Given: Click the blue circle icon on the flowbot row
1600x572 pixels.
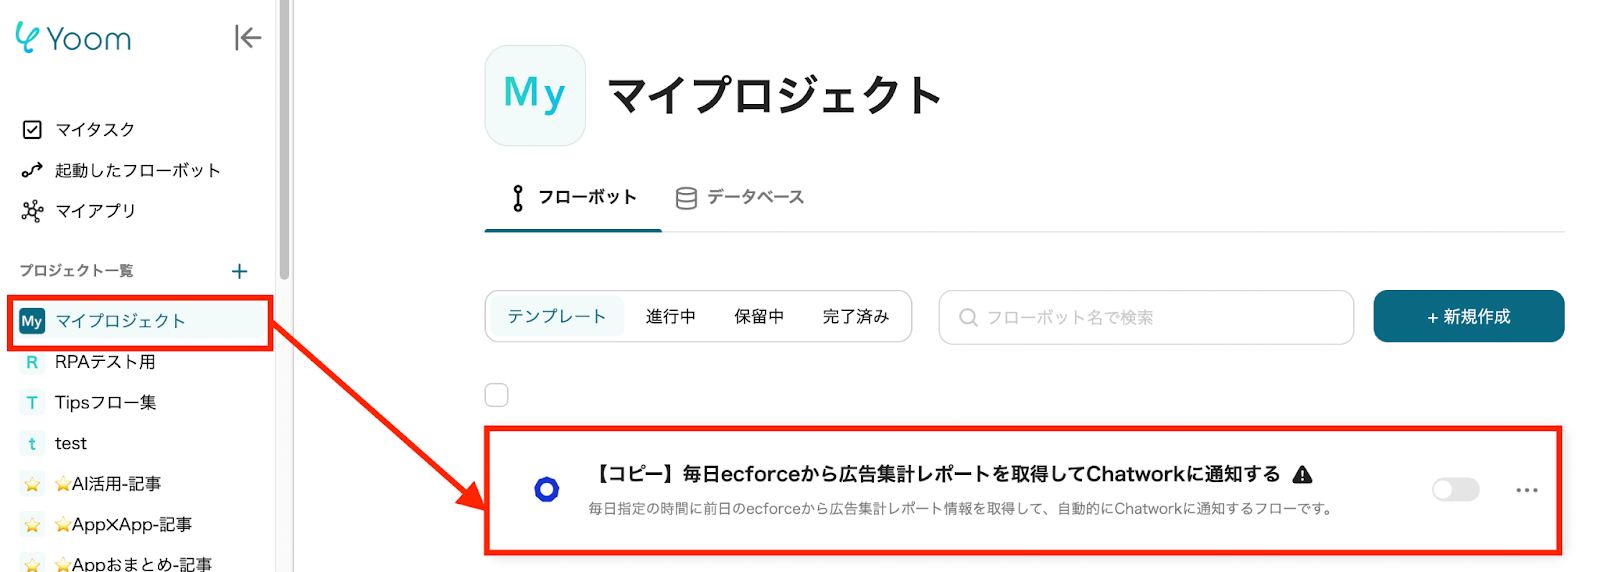Looking at the screenshot, I should [x=546, y=489].
